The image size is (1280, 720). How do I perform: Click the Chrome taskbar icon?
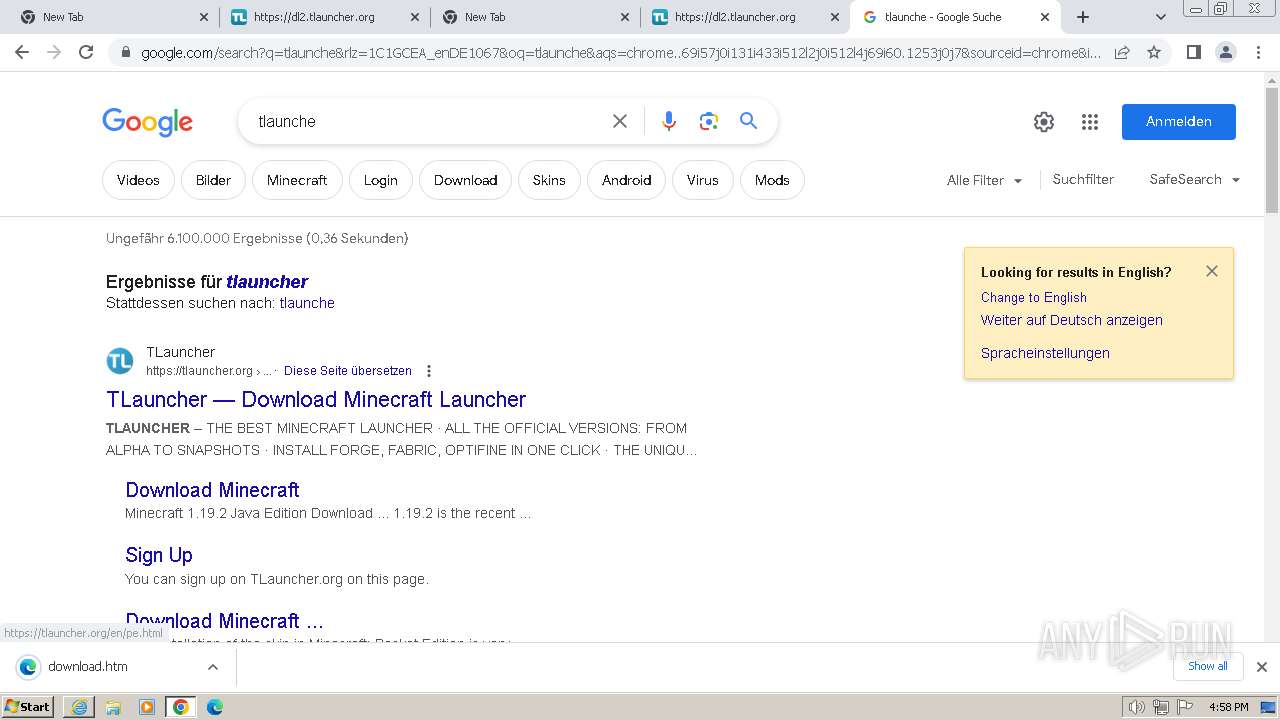coord(181,707)
